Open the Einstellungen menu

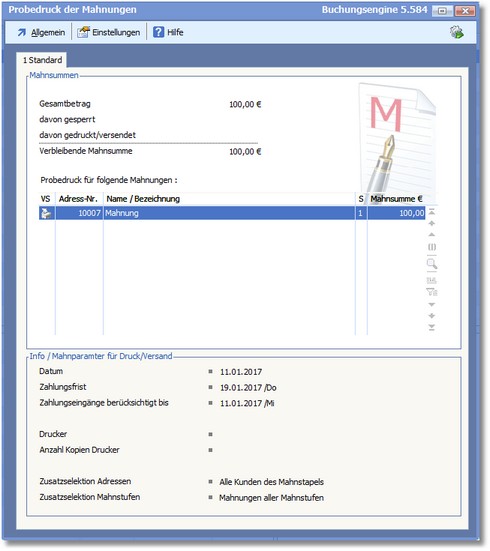(109, 33)
